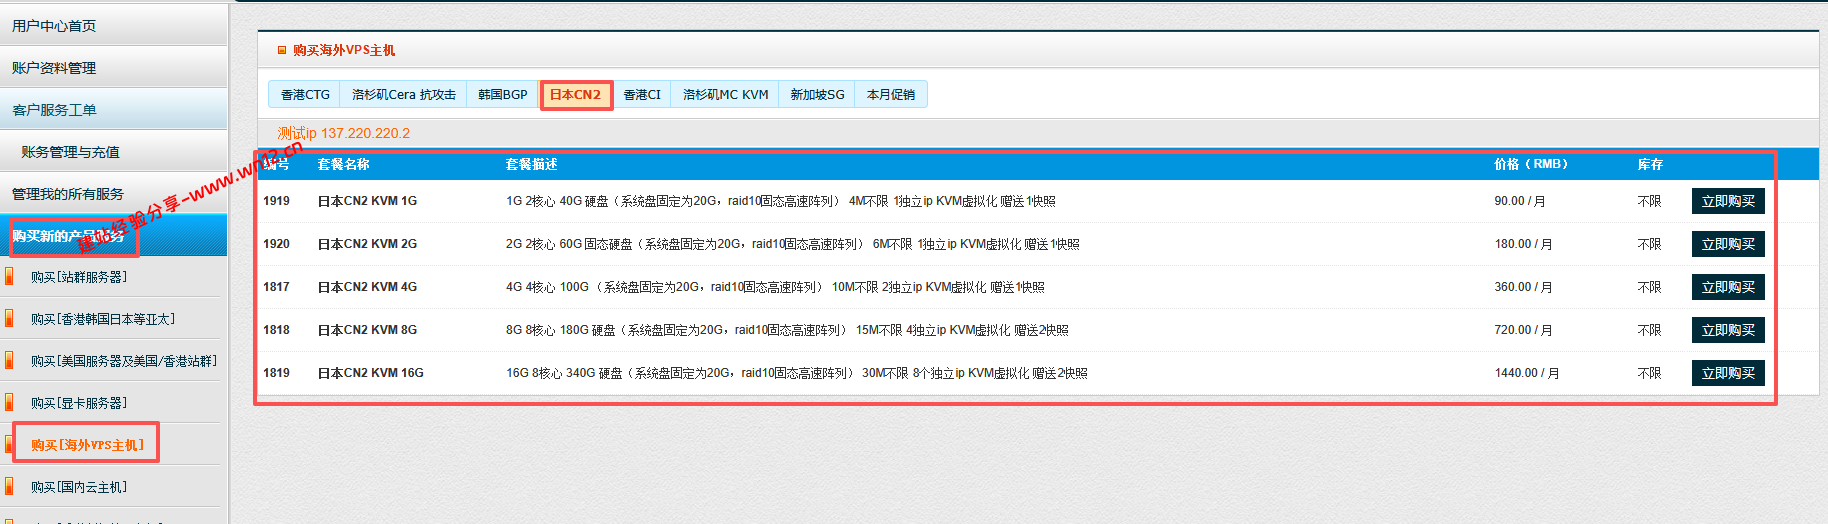Switch to 韩国BGP tab

pos(503,95)
